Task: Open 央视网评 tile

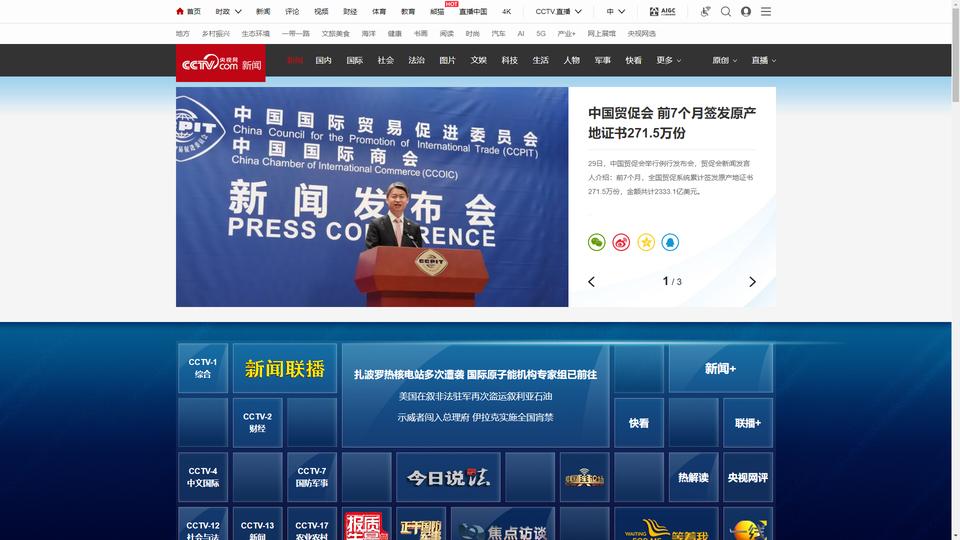Action: (x=748, y=478)
